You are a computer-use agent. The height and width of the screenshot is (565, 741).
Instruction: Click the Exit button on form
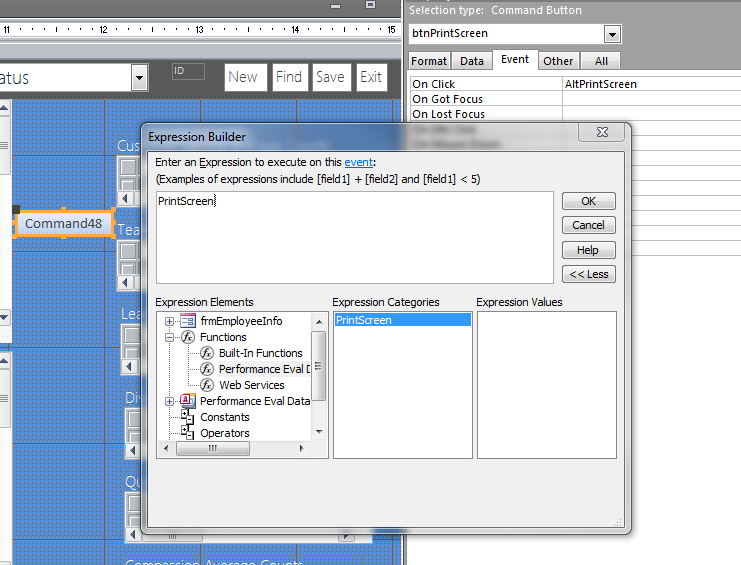pos(371,77)
